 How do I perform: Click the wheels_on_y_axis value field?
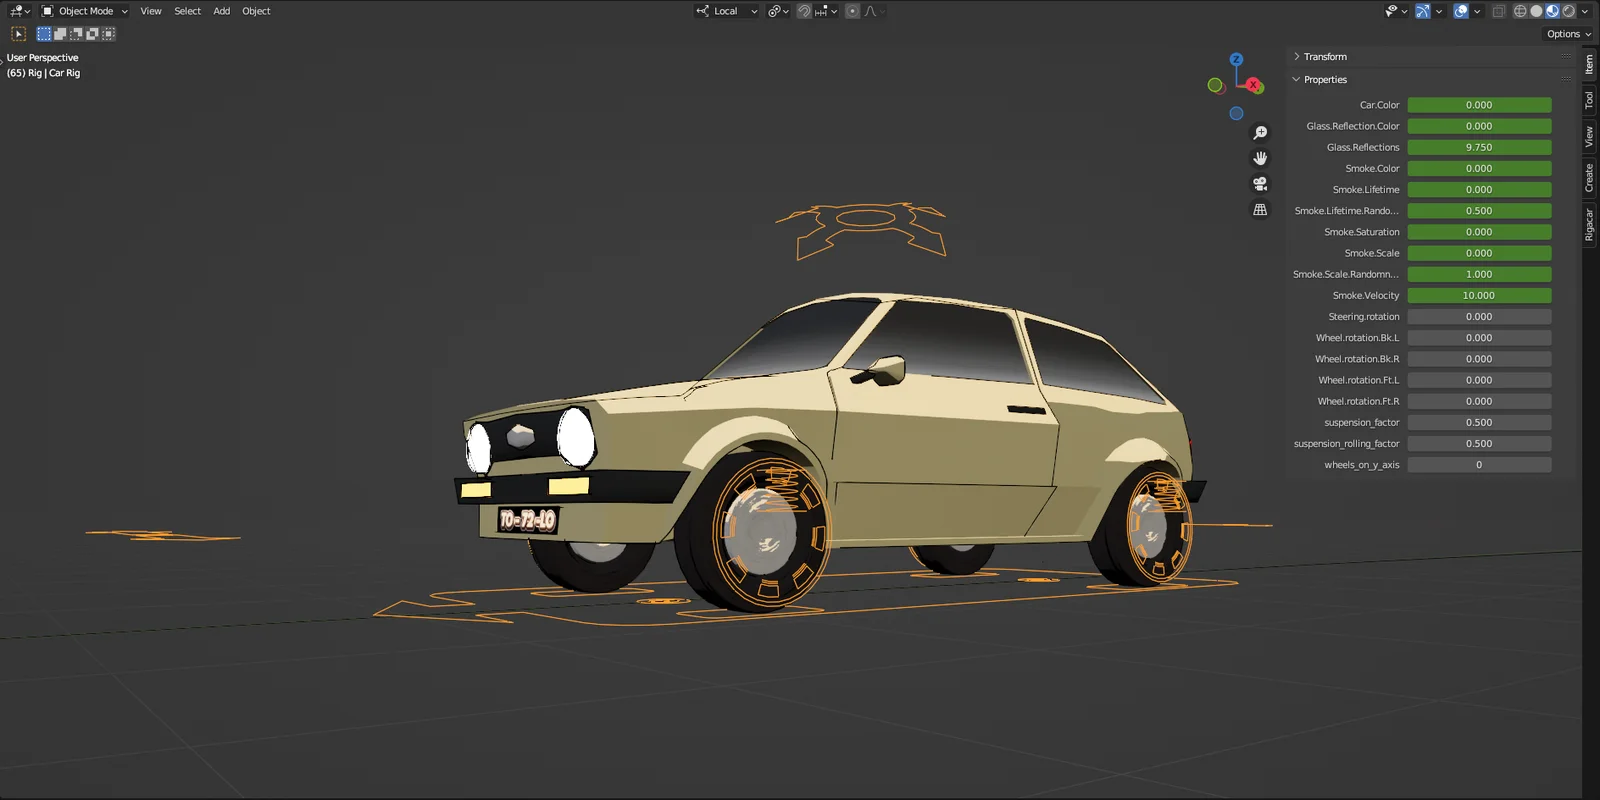pos(1479,465)
